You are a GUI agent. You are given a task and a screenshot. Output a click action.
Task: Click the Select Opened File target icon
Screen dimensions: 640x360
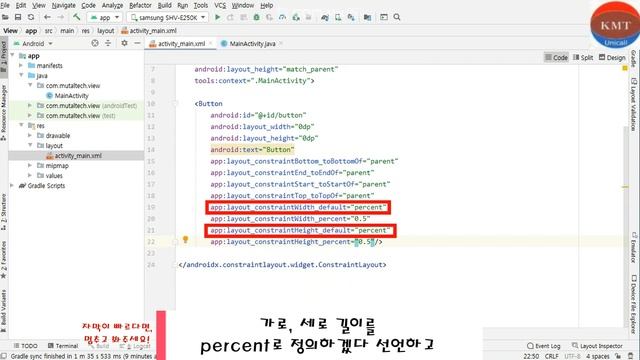tap(95, 43)
